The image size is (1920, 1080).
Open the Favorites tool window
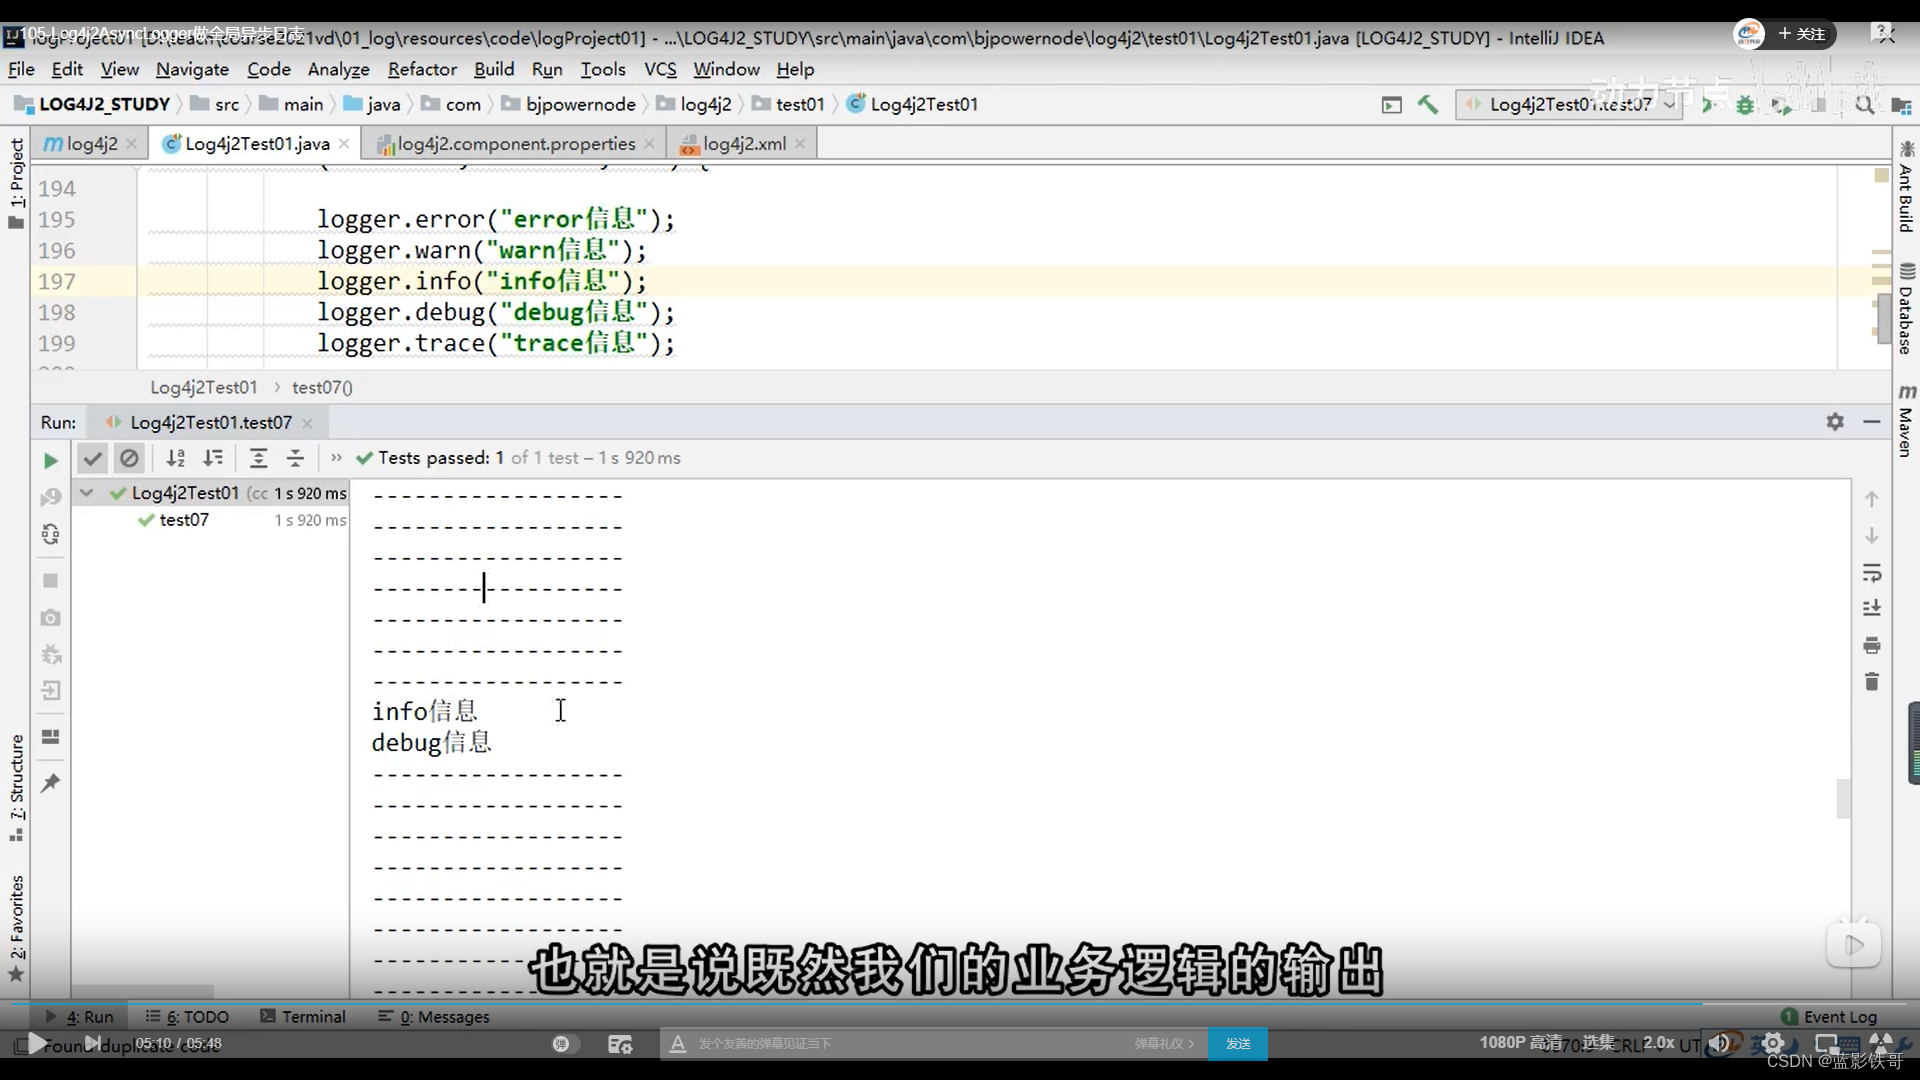coord(16,928)
